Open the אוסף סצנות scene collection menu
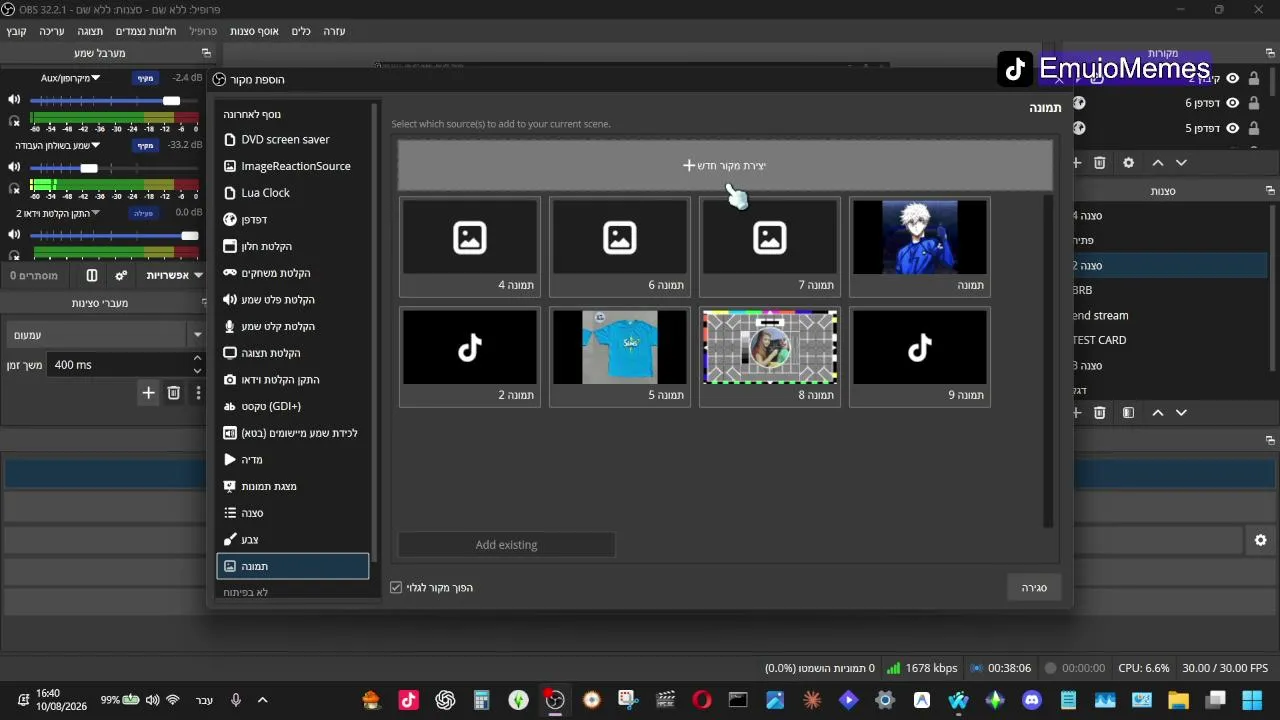The height and width of the screenshot is (720, 1280). [x=255, y=31]
